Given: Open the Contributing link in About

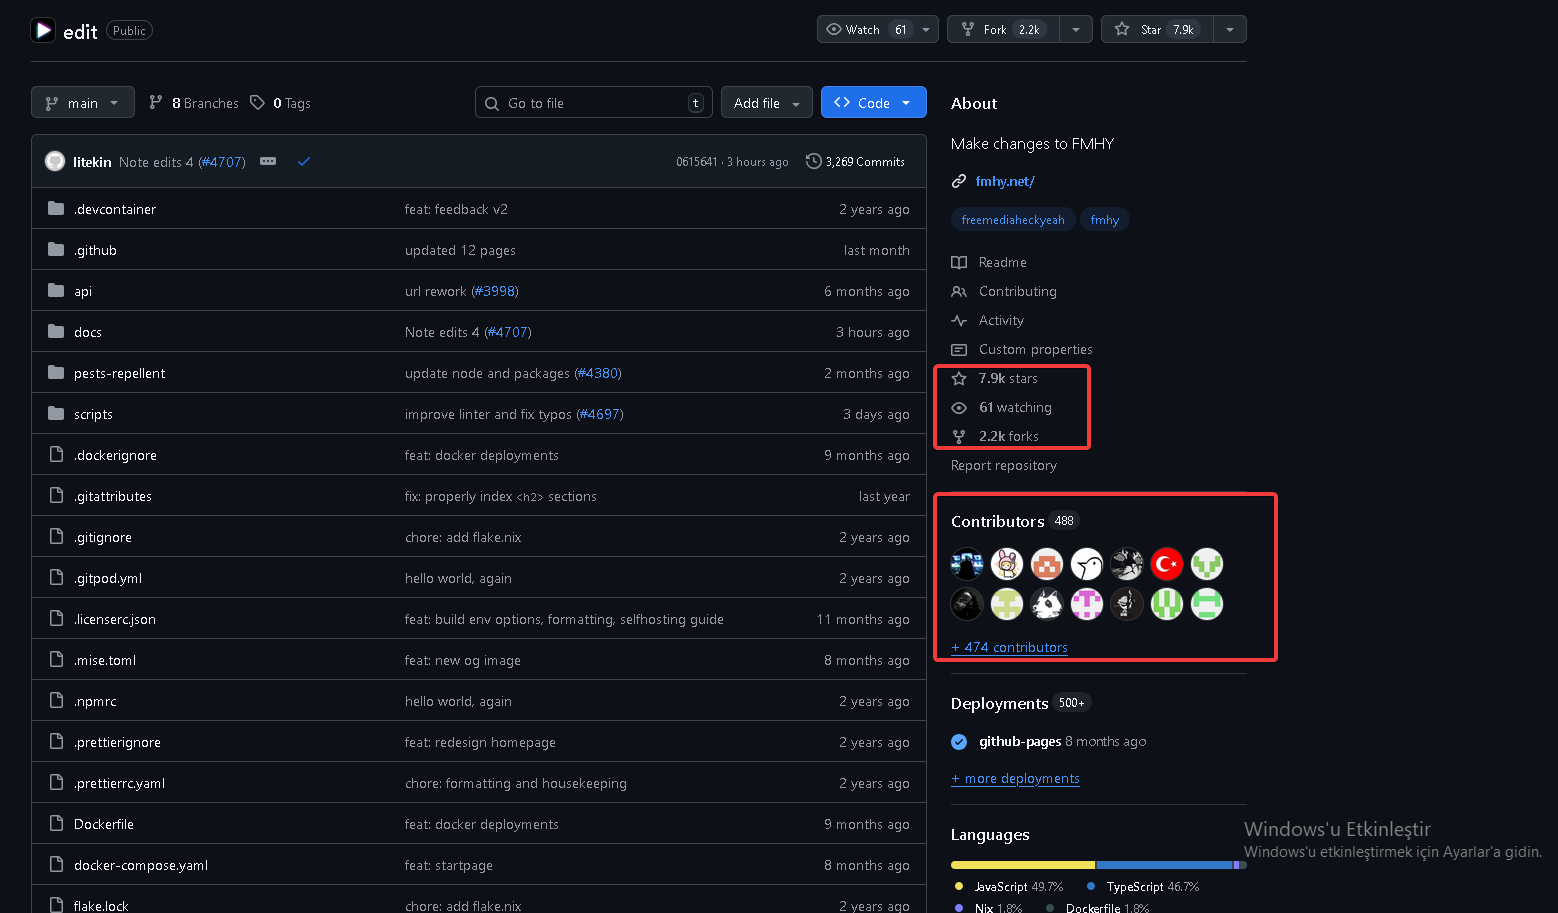Looking at the screenshot, I should [1017, 291].
